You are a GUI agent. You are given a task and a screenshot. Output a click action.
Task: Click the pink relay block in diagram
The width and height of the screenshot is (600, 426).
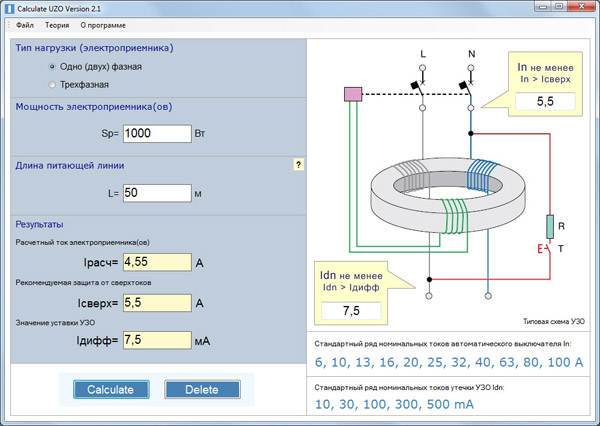352,95
